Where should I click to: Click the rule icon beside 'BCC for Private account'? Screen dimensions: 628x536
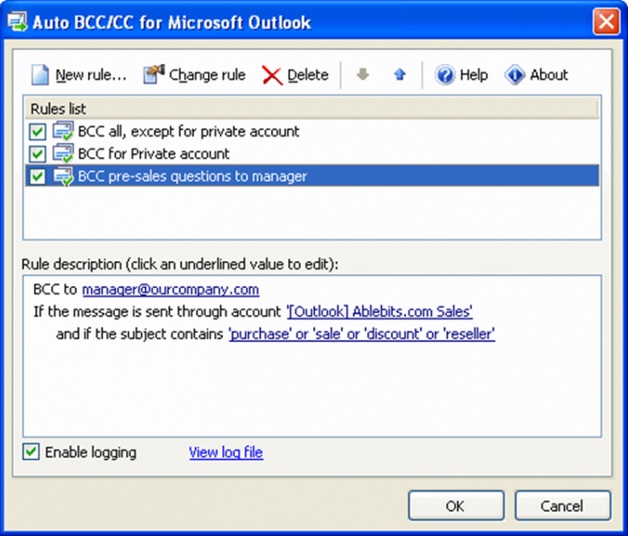coord(63,154)
